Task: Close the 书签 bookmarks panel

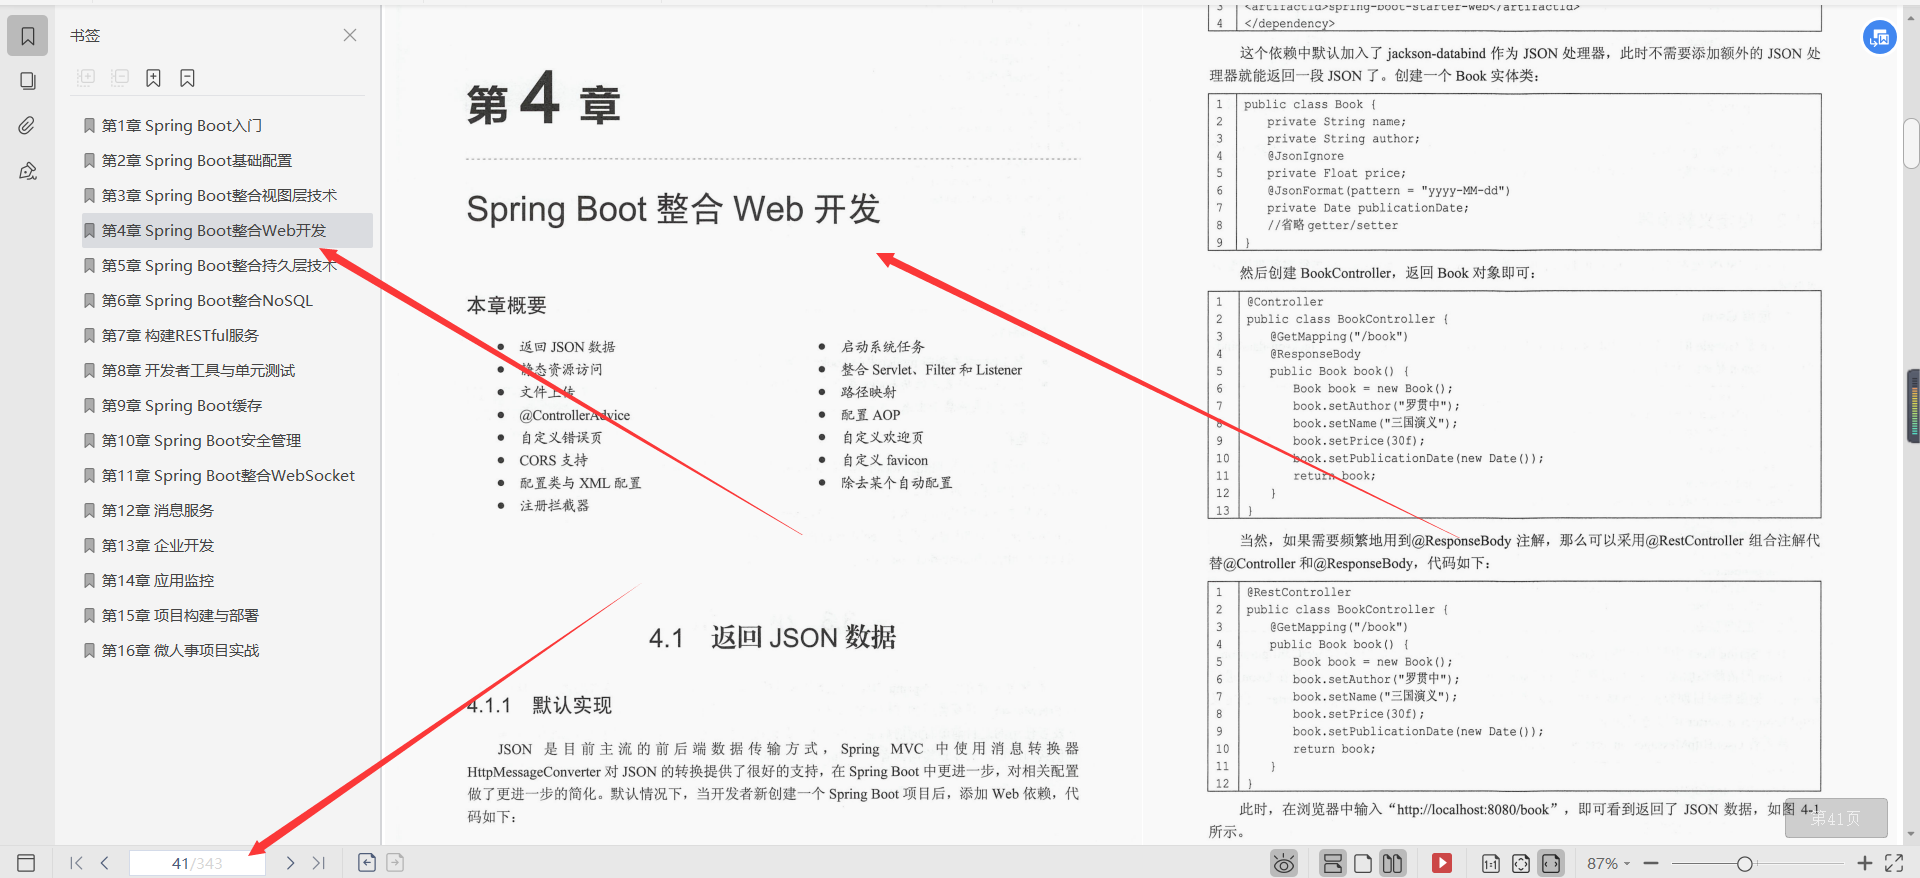Action: [x=350, y=35]
